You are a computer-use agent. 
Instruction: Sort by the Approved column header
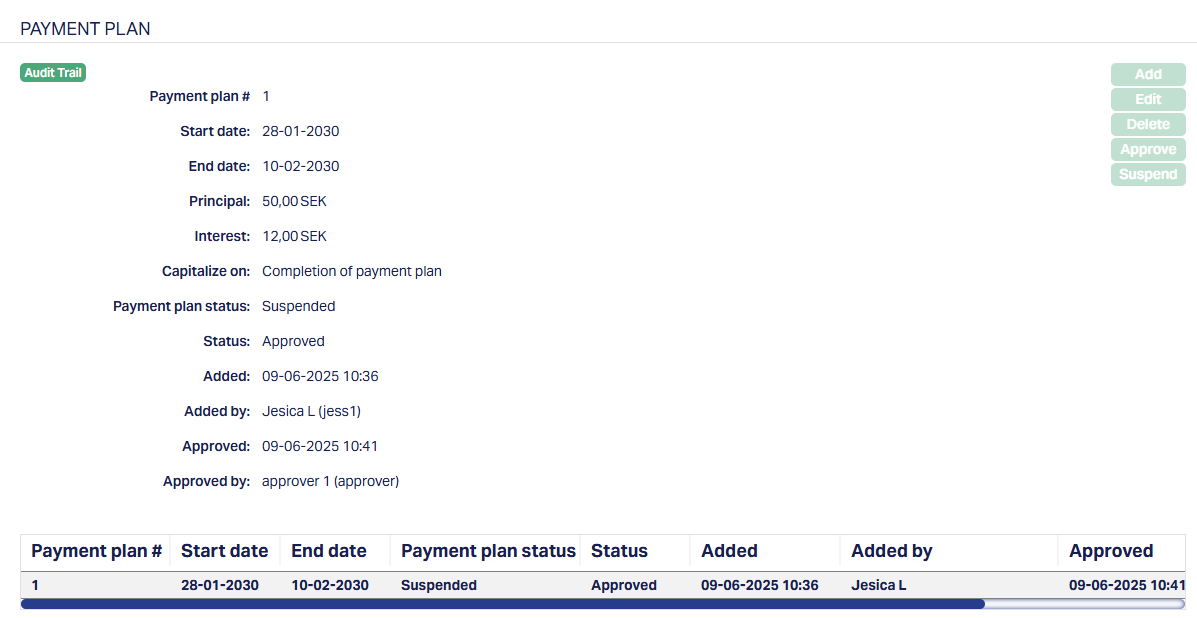[x=1111, y=551]
